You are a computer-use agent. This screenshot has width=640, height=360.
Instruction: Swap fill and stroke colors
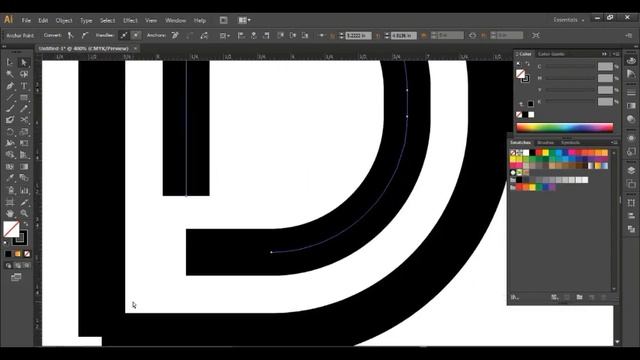26,224
